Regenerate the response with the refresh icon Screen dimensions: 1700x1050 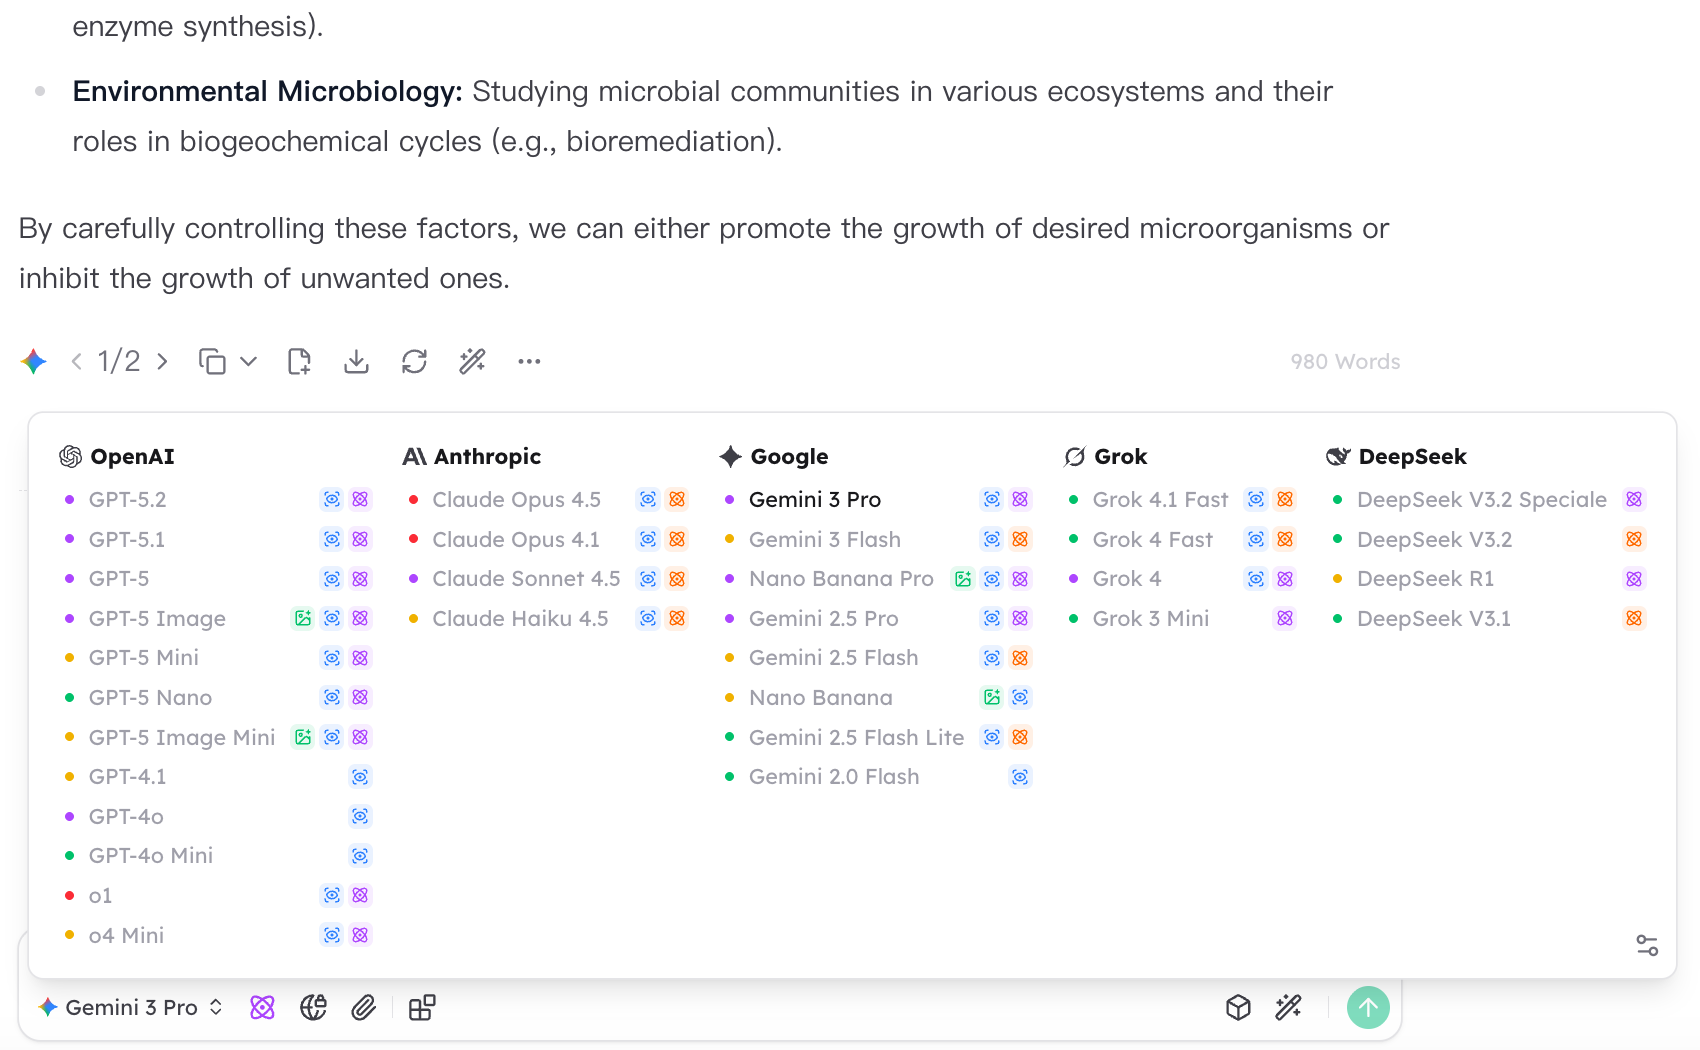414,362
